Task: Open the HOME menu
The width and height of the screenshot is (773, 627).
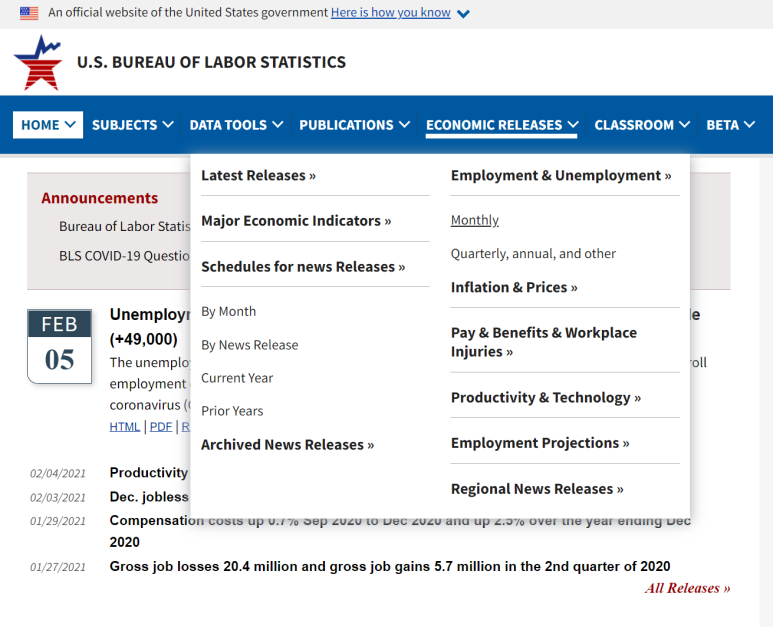Action: (48, 125)
